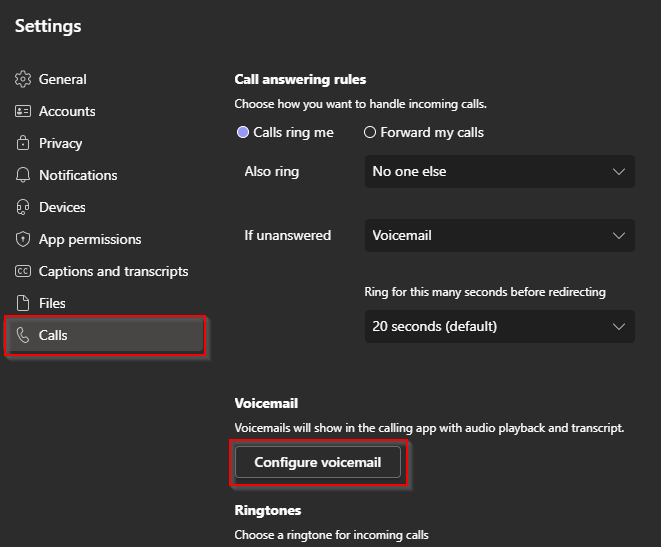
Task: Select Forward my calls radio button
Action: click(370, 132)
